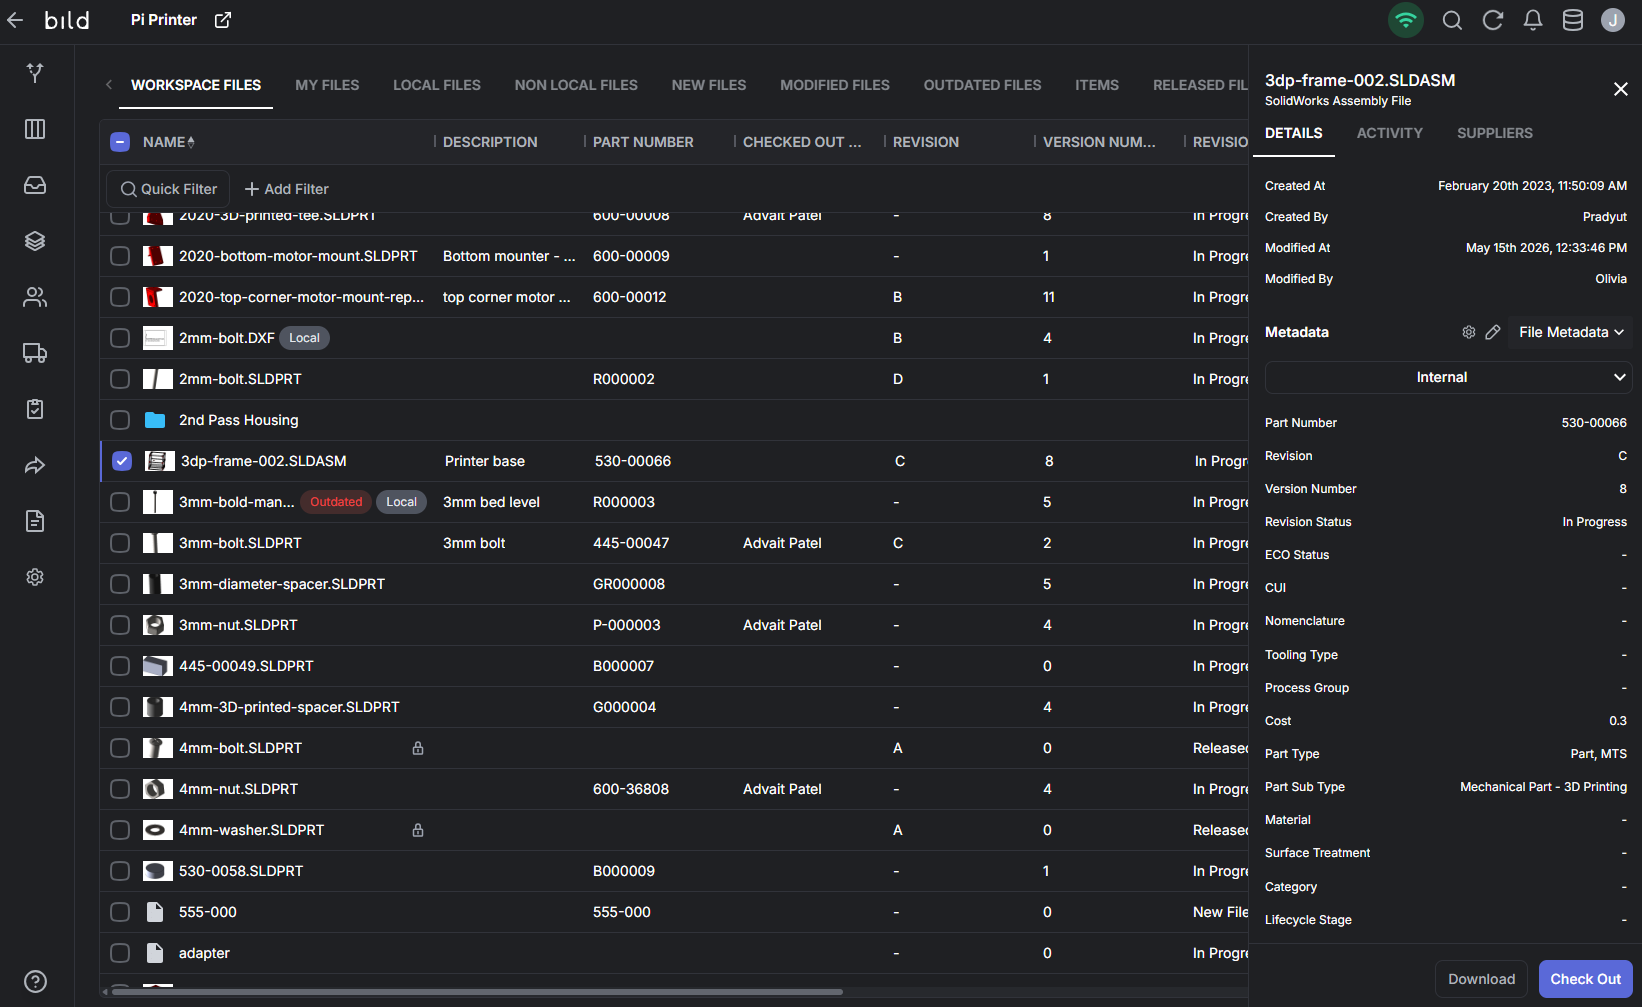This screenshot has height=1007, width=1642.
Task: Open Pi Printer external link icon
Action: (223, 20)
